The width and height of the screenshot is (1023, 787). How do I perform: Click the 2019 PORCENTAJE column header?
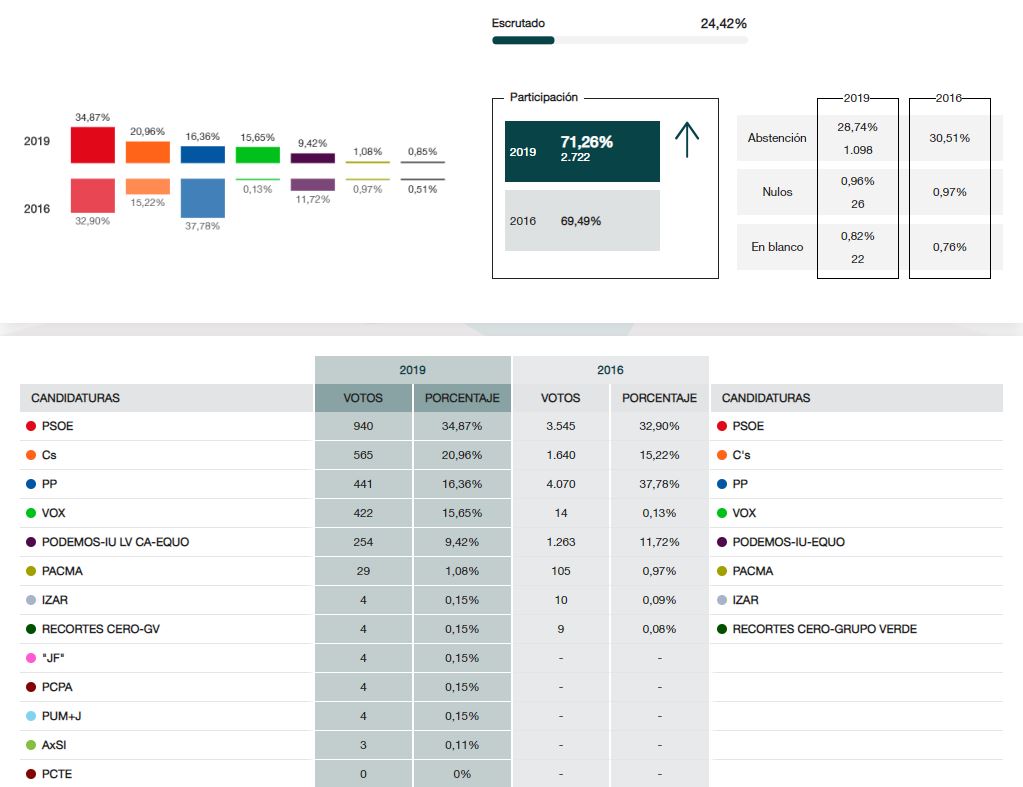[462, 398]
